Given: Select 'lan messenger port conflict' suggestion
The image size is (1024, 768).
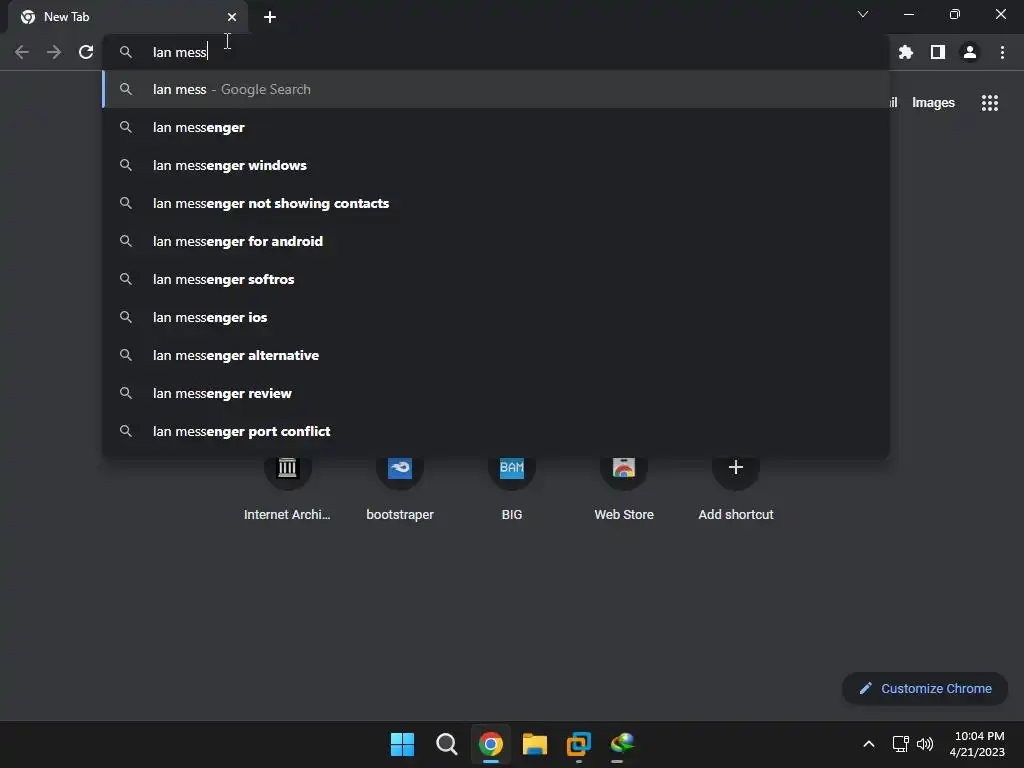Looking at the screenshot, I should click(496, 431).
